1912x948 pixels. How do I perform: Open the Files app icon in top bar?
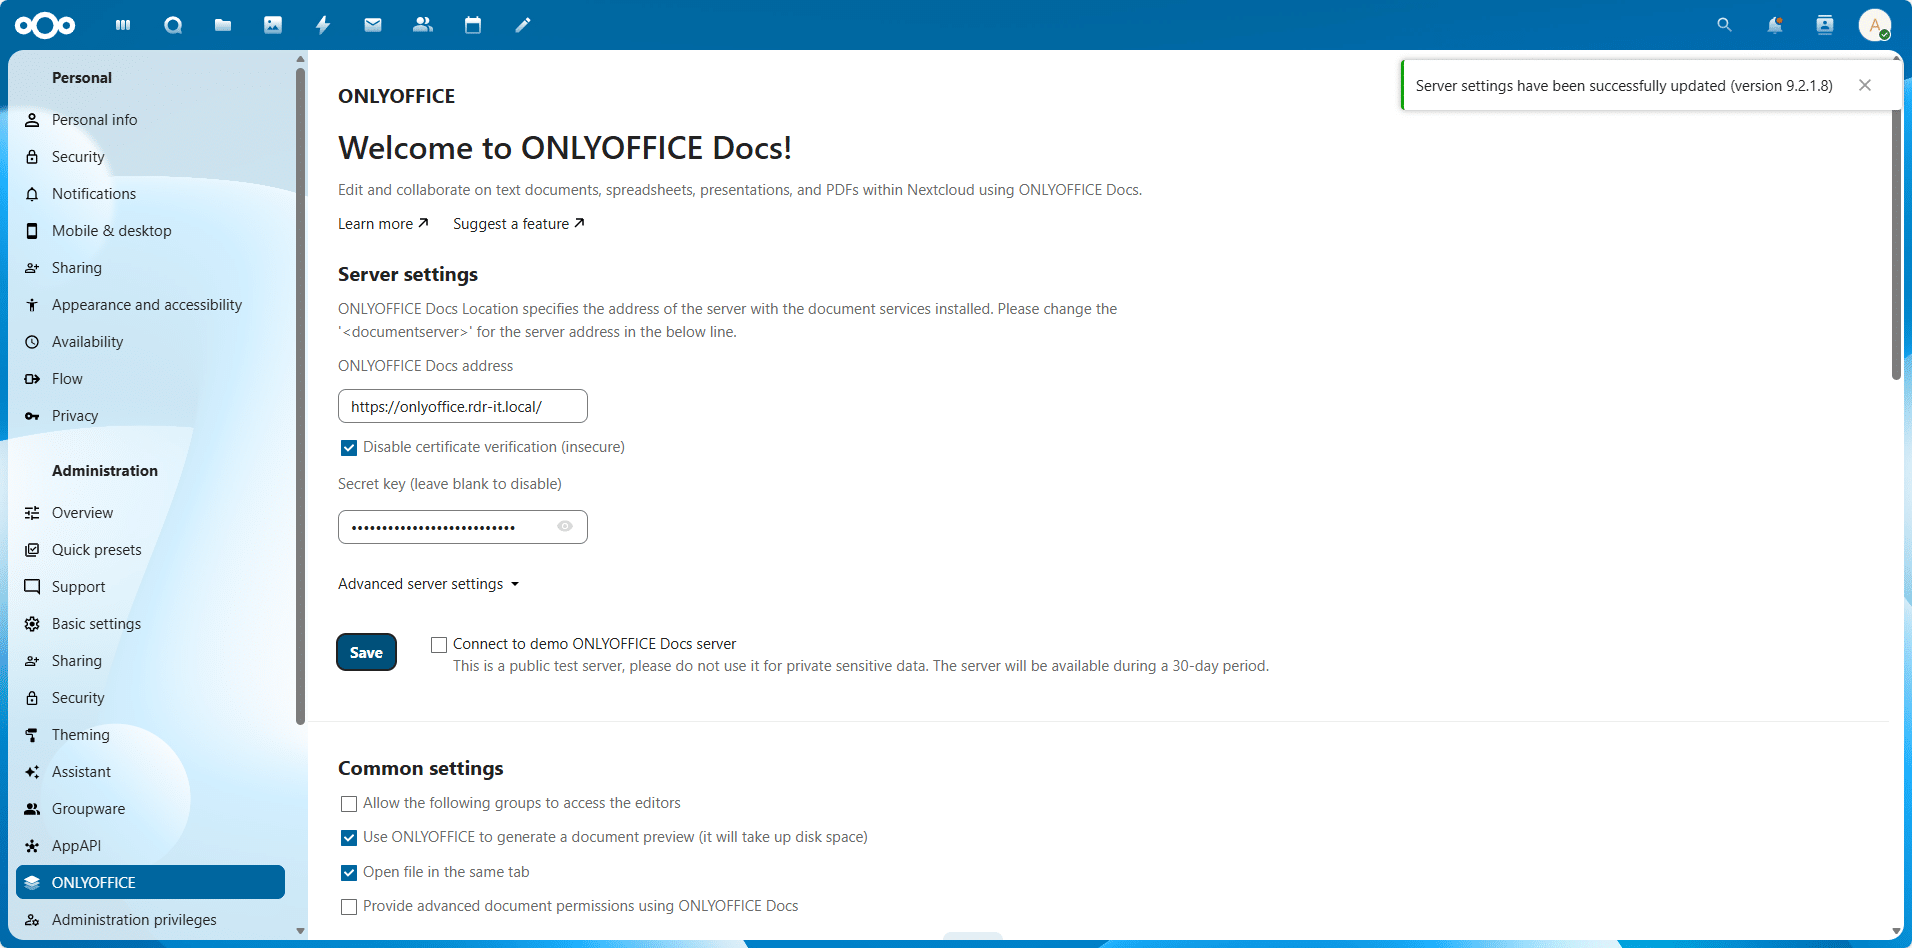pos(223,25)
